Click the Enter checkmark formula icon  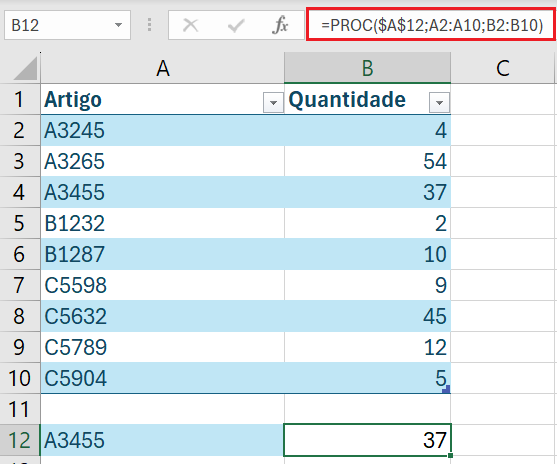tap(236, 25)
